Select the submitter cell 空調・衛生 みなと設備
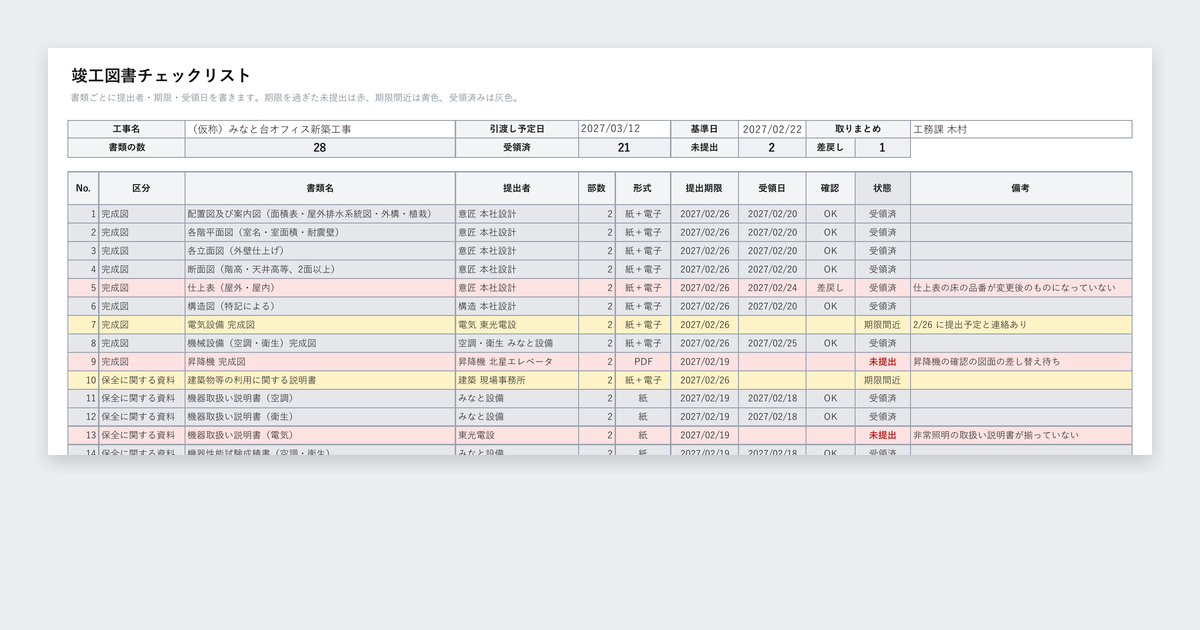 point(517,343)
